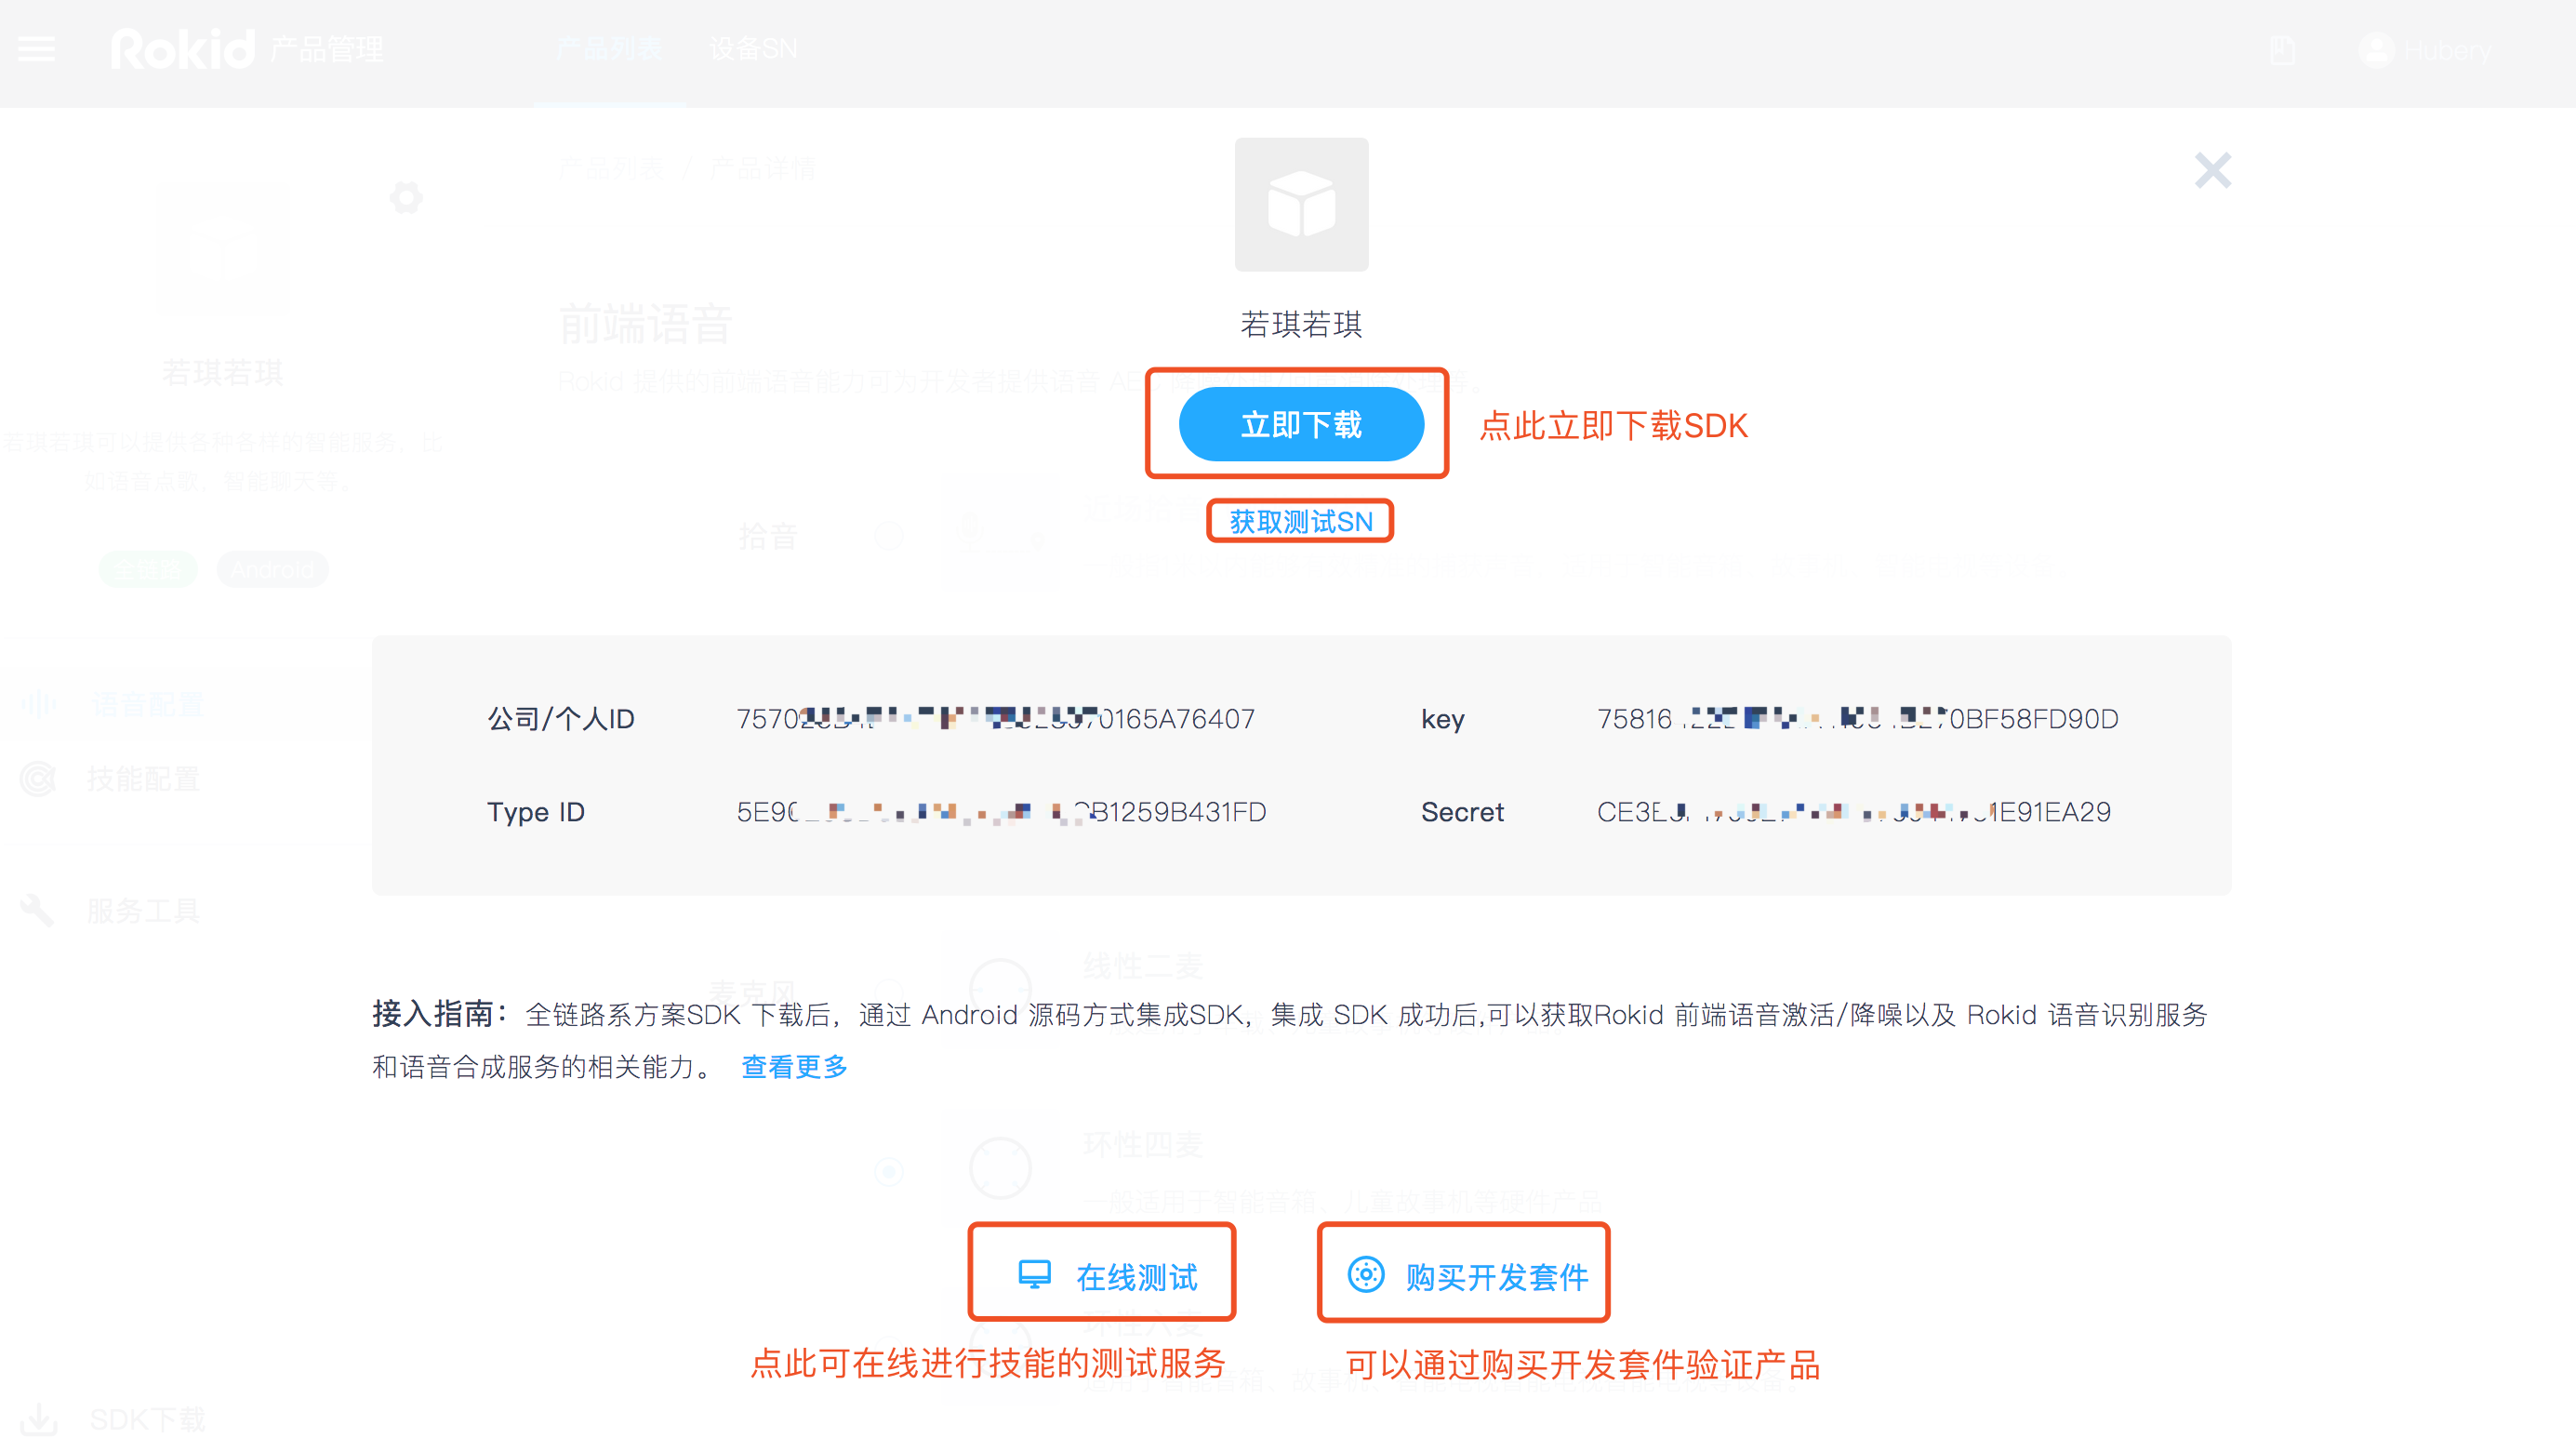The width and height of the screenshot is (2576, 1438).
Task: Click the key value text
Action: (1857, 719)
